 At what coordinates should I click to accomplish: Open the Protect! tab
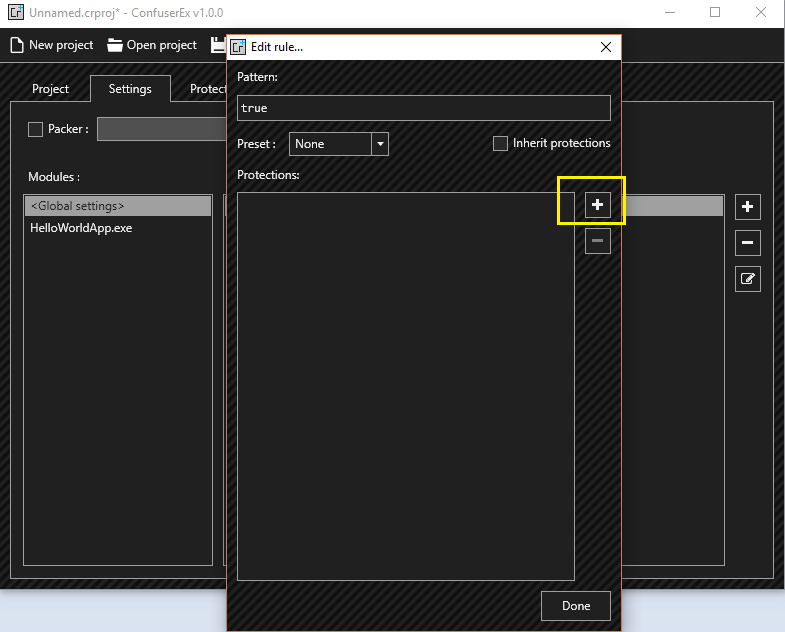(x=207, y=89)
